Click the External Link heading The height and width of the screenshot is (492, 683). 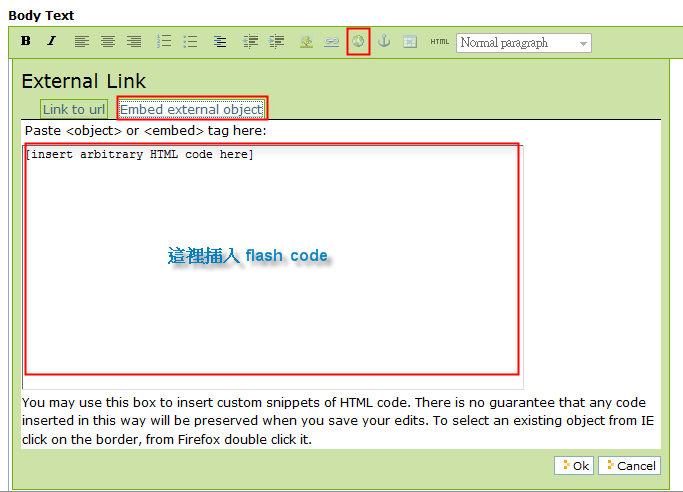[x=84, y=81]
